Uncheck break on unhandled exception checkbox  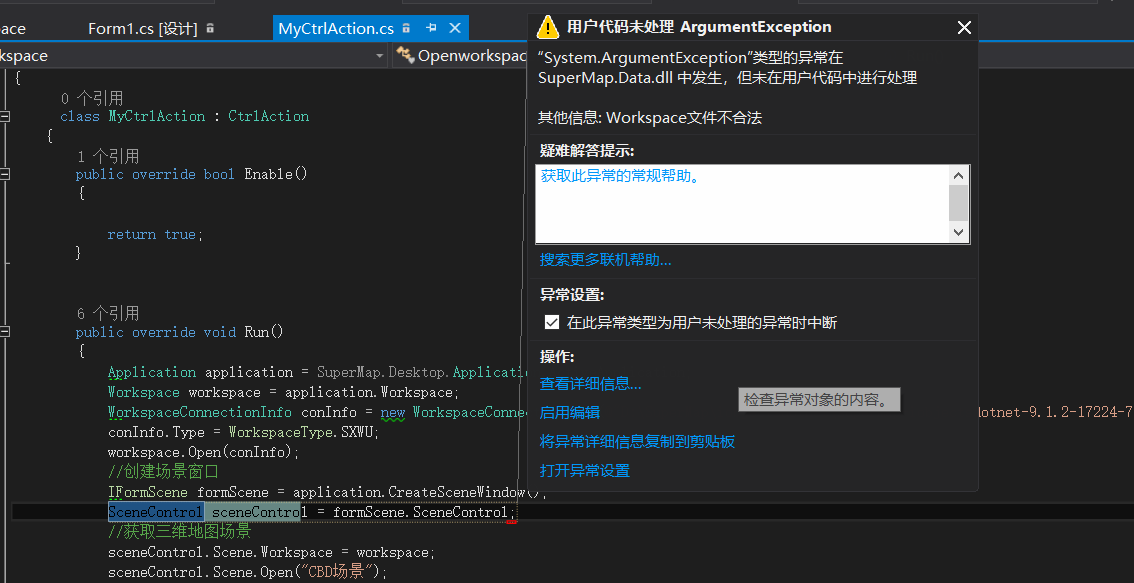552,322
